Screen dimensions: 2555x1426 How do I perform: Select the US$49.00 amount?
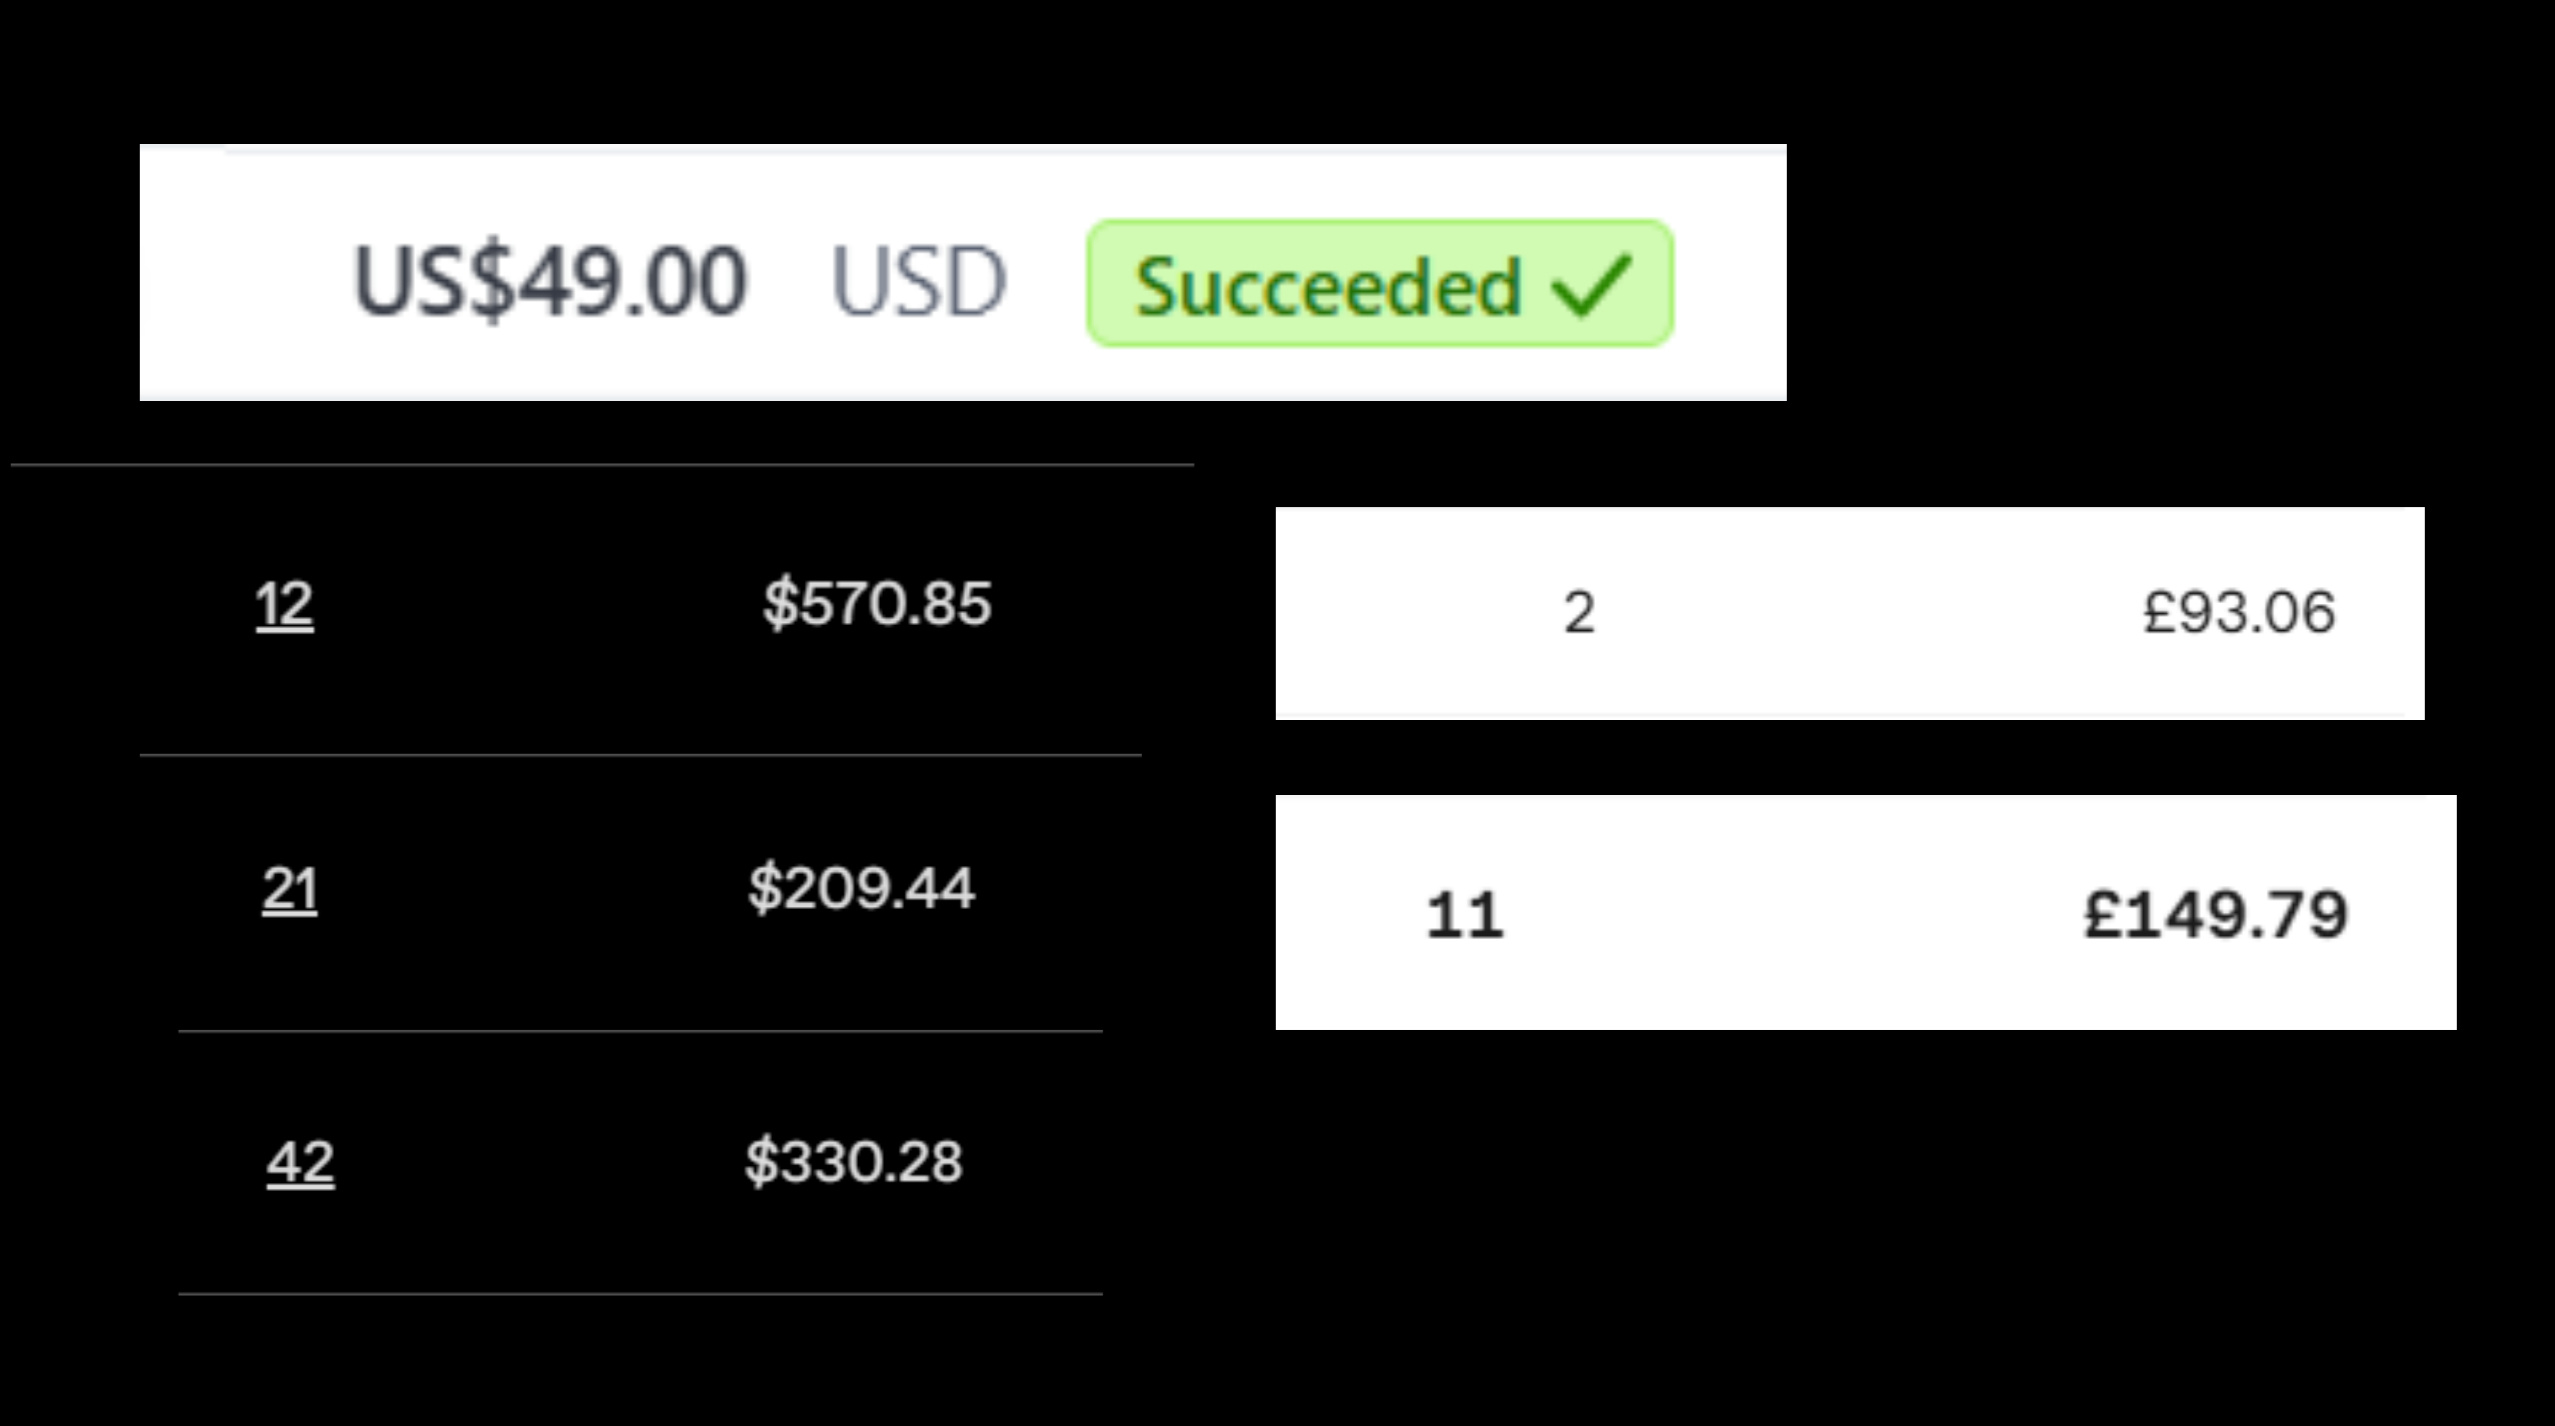pos(550,282)
